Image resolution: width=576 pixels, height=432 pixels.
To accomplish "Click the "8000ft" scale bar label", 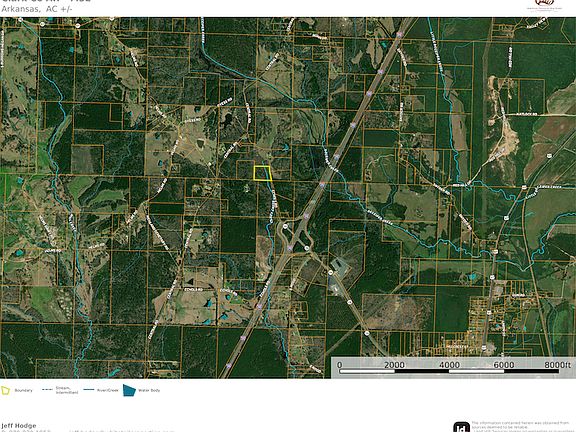I will tap(558, 365).
